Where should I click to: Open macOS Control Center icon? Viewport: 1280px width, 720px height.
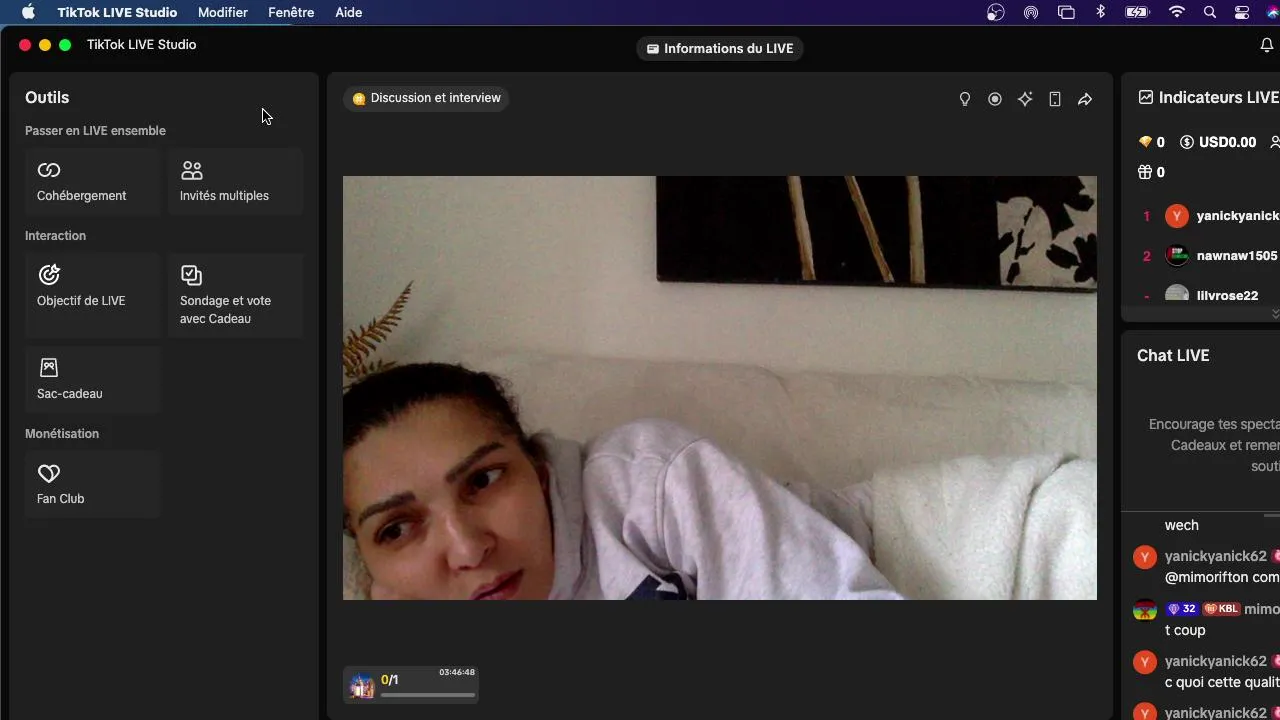click(1242, 12)
